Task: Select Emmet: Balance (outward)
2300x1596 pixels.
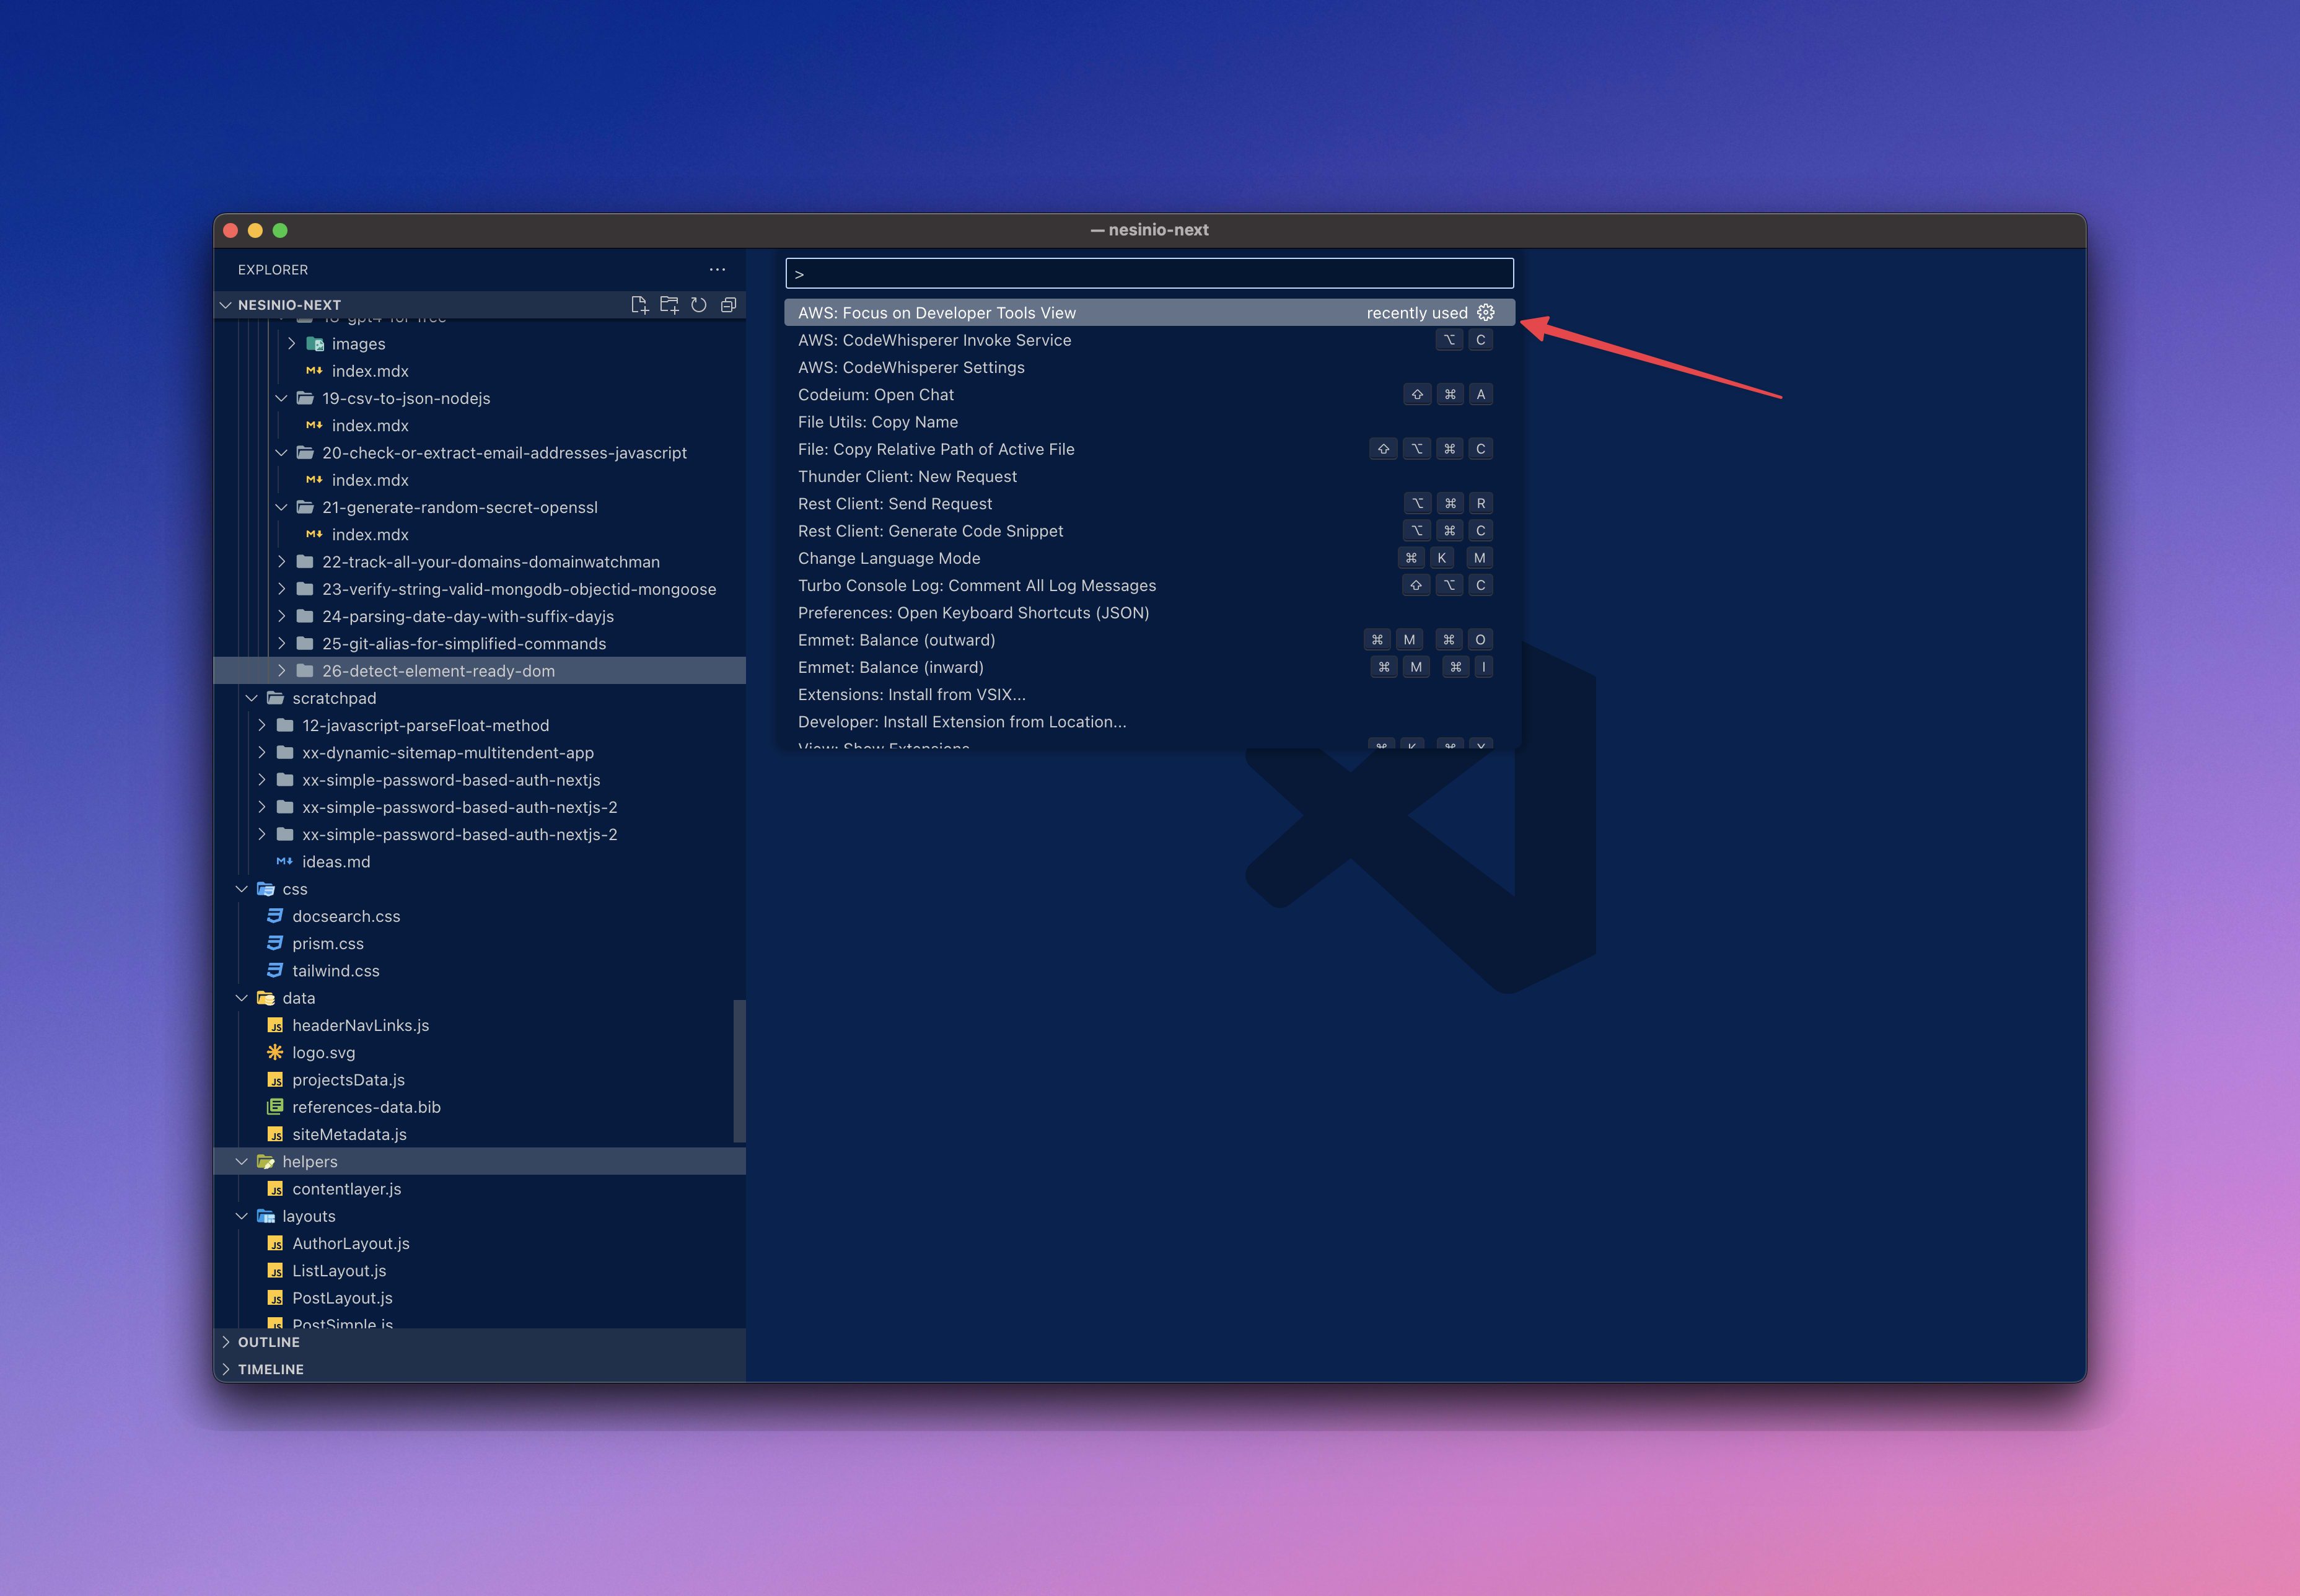Action: pyautogui.click(x=1150, y=640)
